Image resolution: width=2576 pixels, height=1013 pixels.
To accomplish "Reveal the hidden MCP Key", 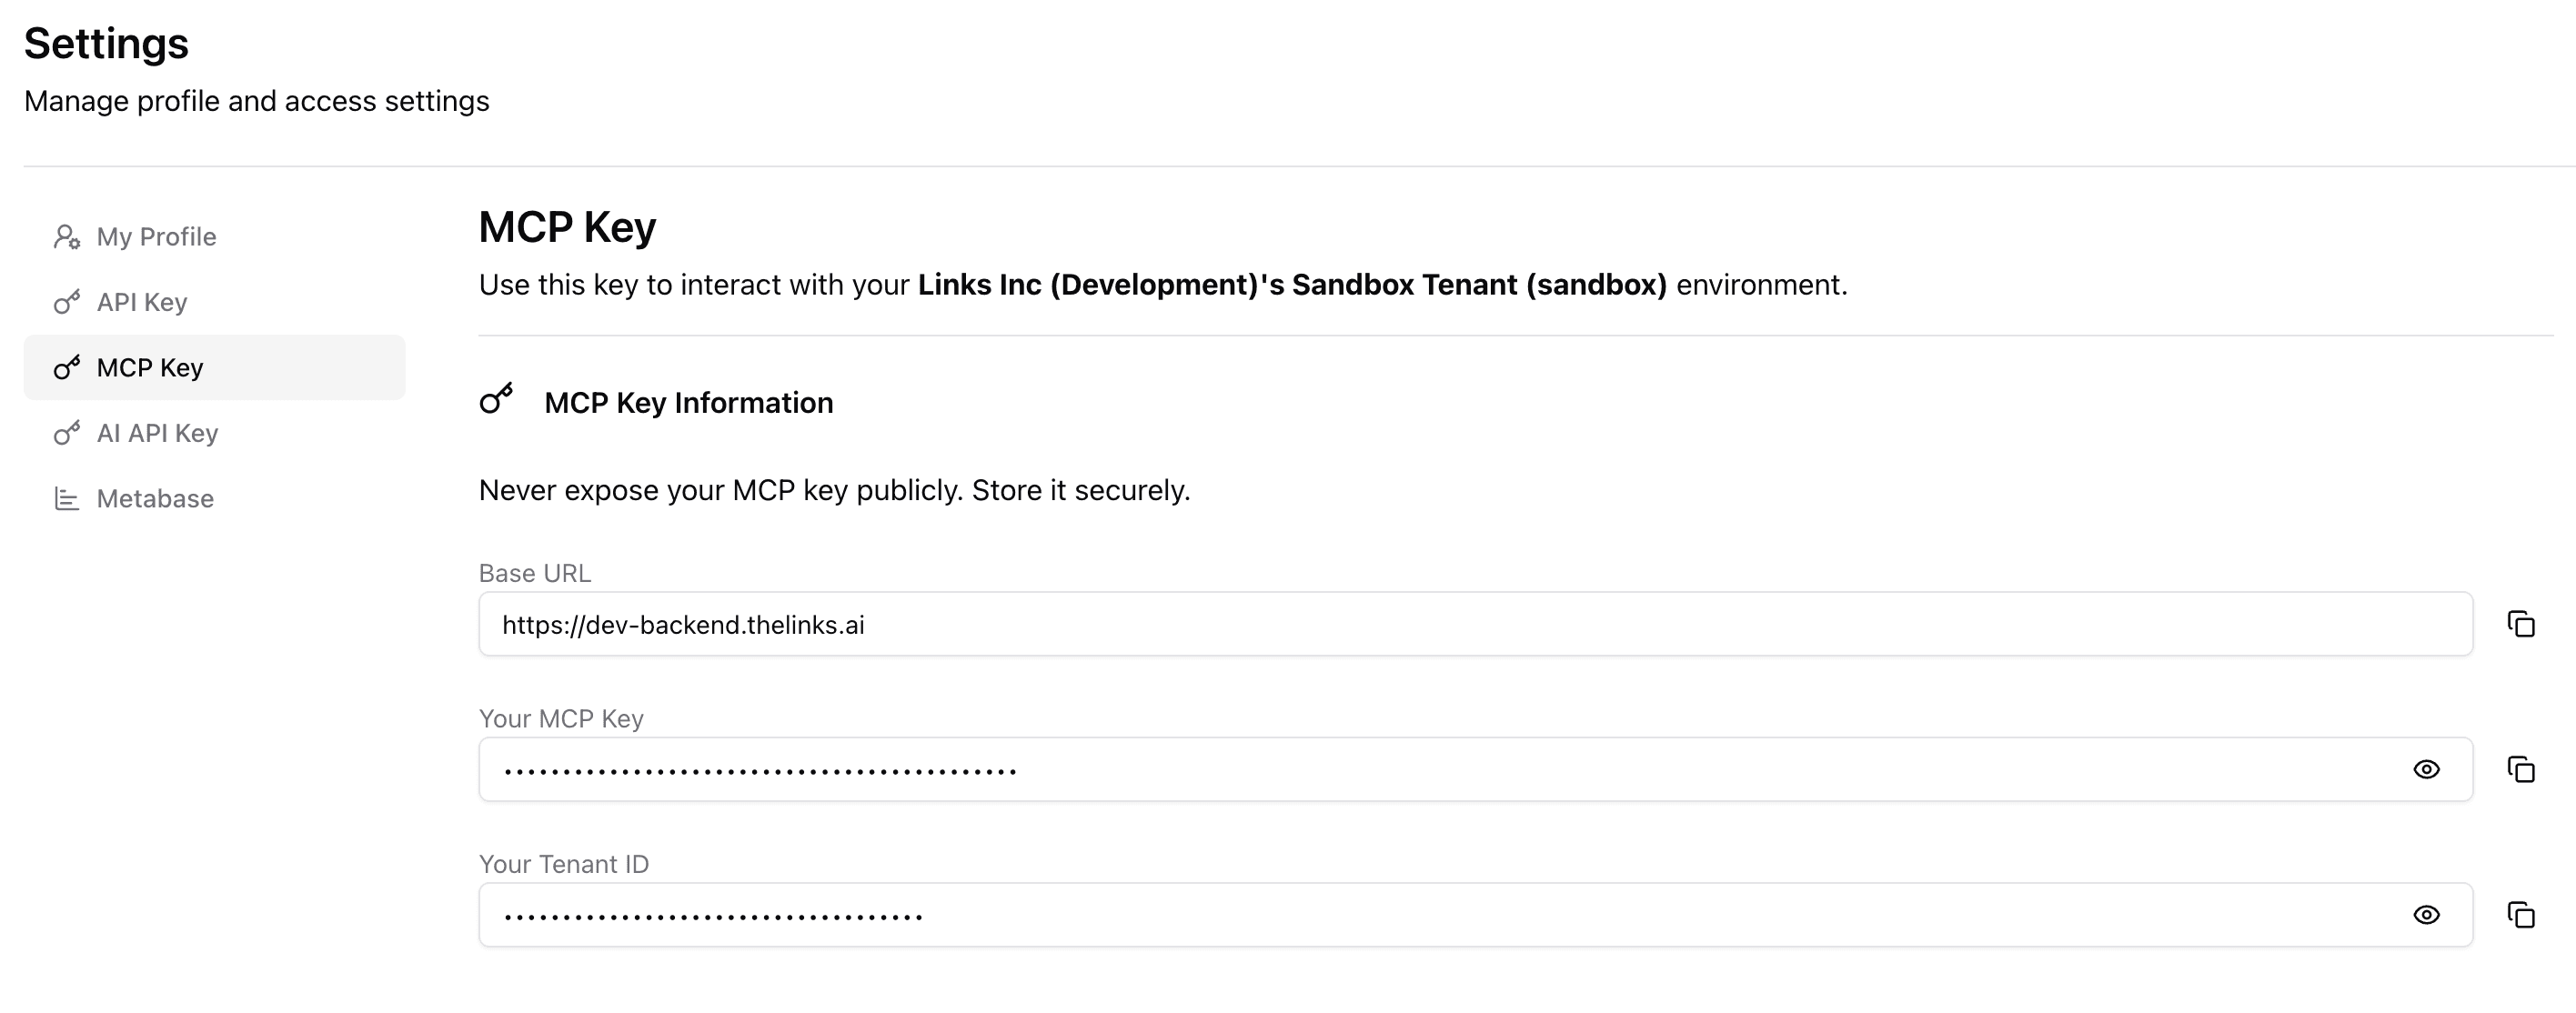I will [2426, 769].
